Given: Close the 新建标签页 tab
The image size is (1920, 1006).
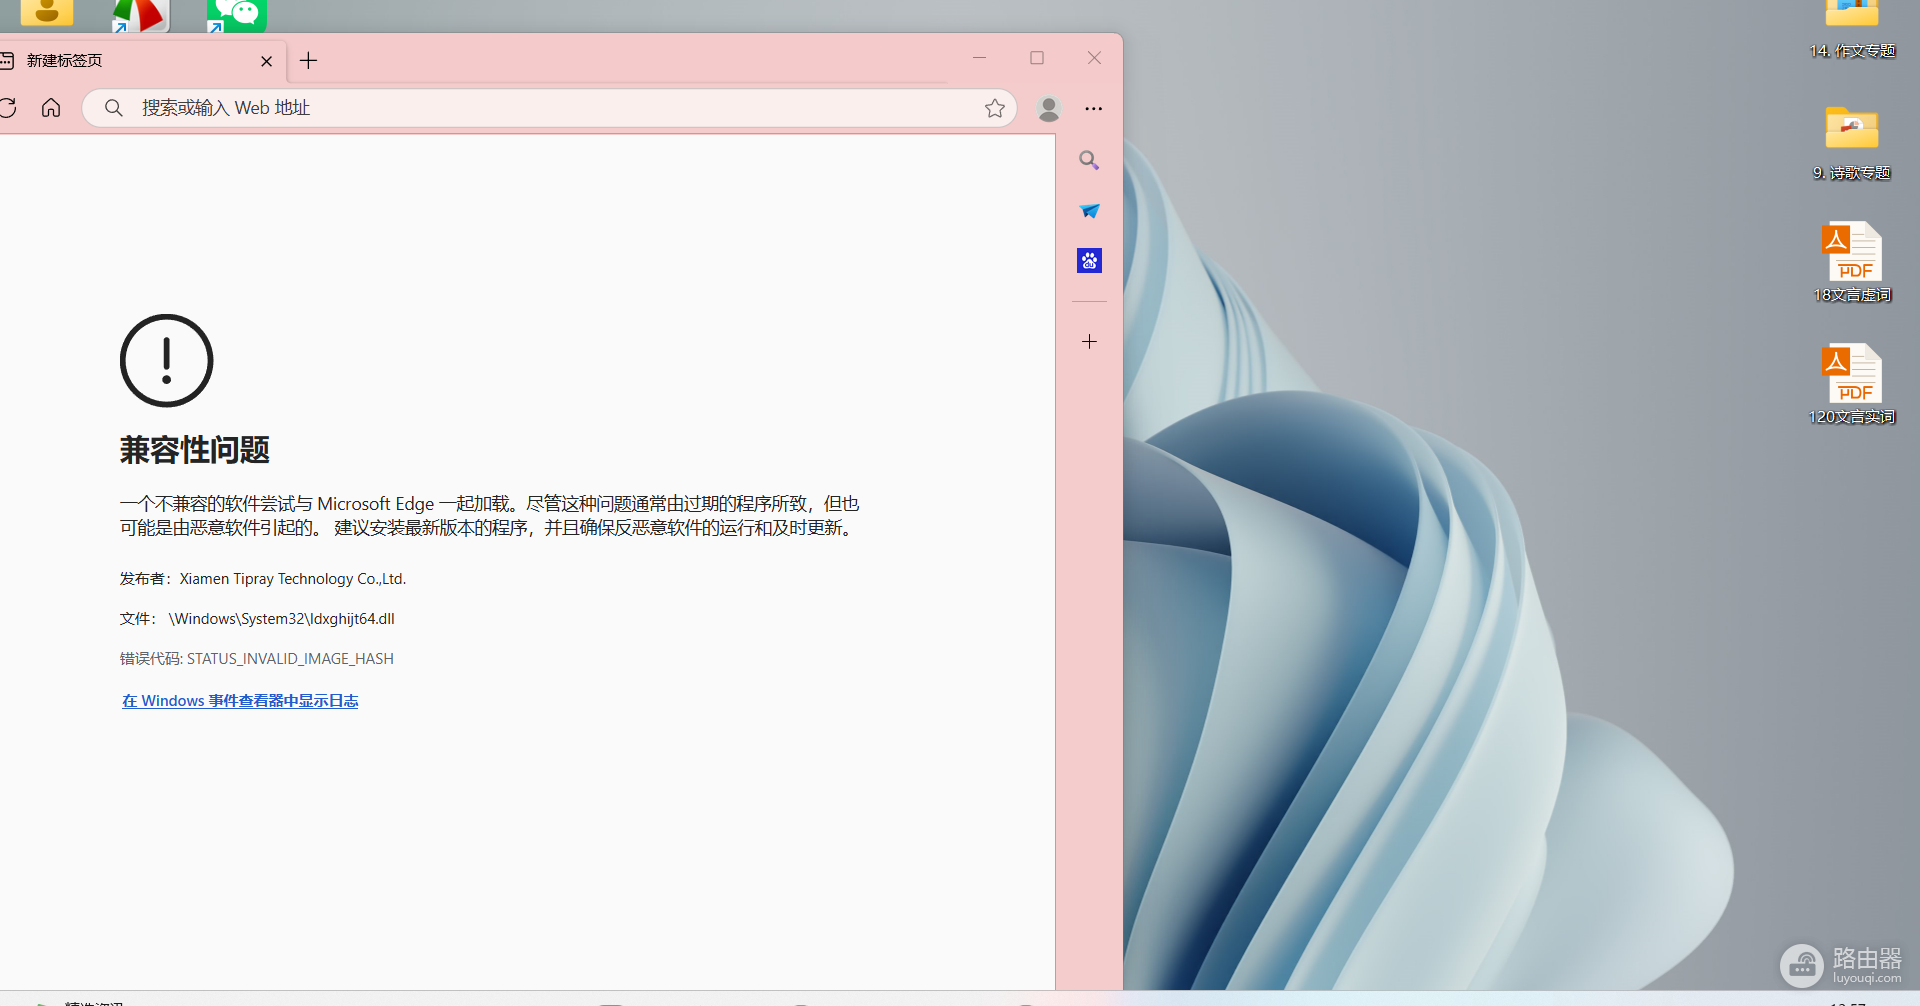Looking at the screenshot, I should [x=266, y=61].
